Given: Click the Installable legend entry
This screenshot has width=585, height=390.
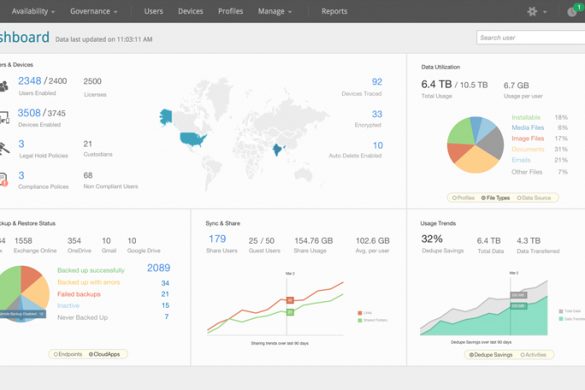Looking at the screenshot, I should tap(526, 117).
